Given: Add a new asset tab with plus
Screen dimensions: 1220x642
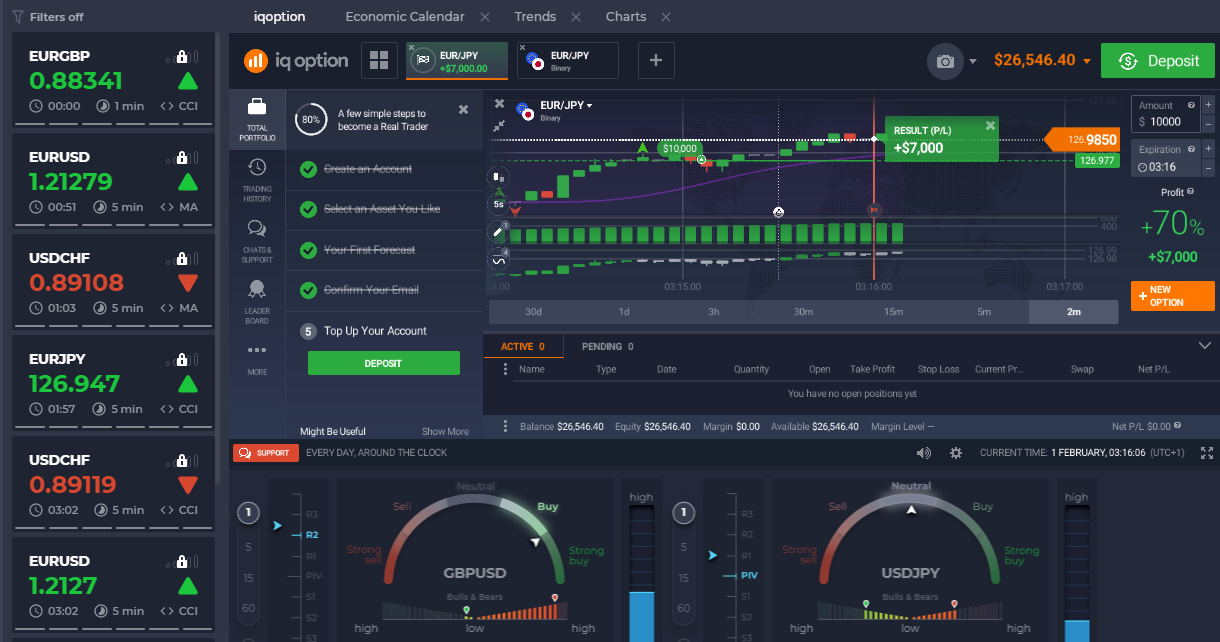Looking at the screenshot, I should [656, 60].
